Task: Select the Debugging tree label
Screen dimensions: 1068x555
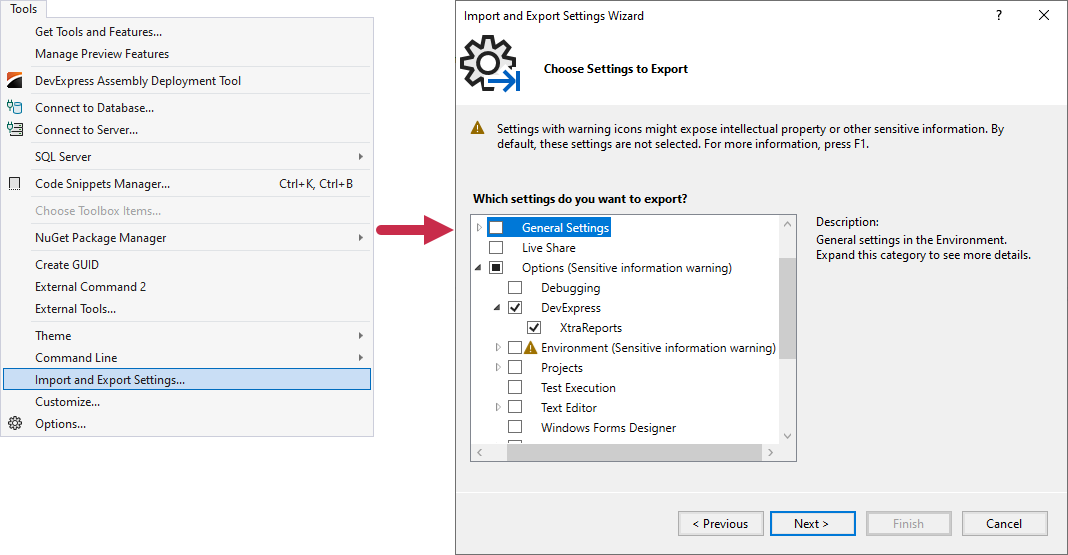Action: tap(571, 288)
